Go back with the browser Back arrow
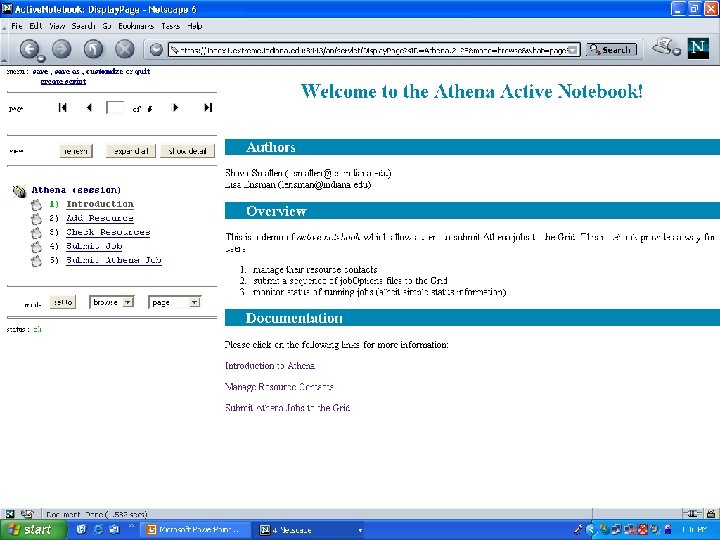This screenshot has width=720, height=540. click(x=30, y=49)
